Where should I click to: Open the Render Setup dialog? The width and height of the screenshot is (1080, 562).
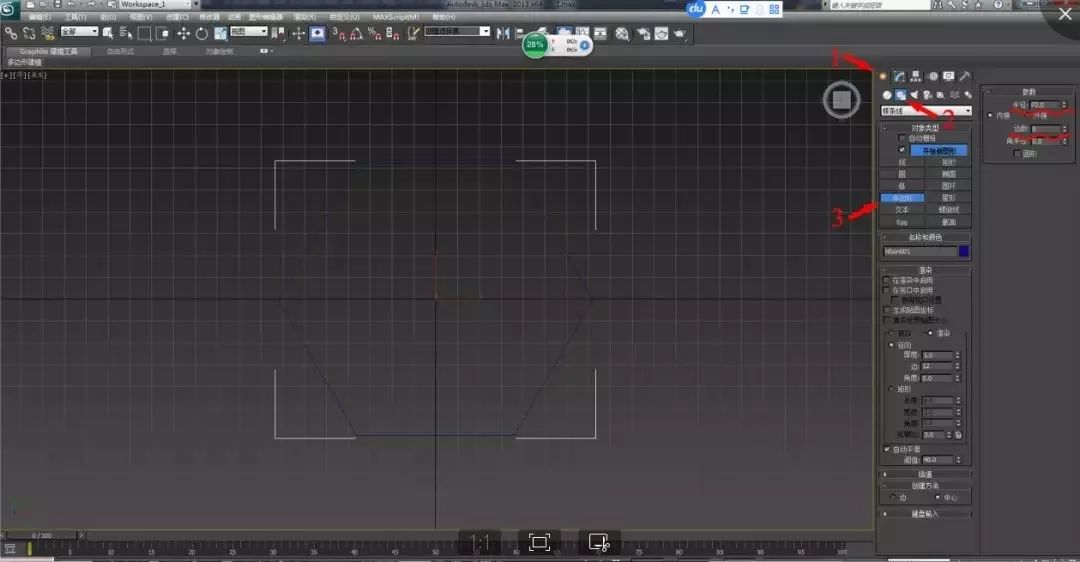coord(643,33)
